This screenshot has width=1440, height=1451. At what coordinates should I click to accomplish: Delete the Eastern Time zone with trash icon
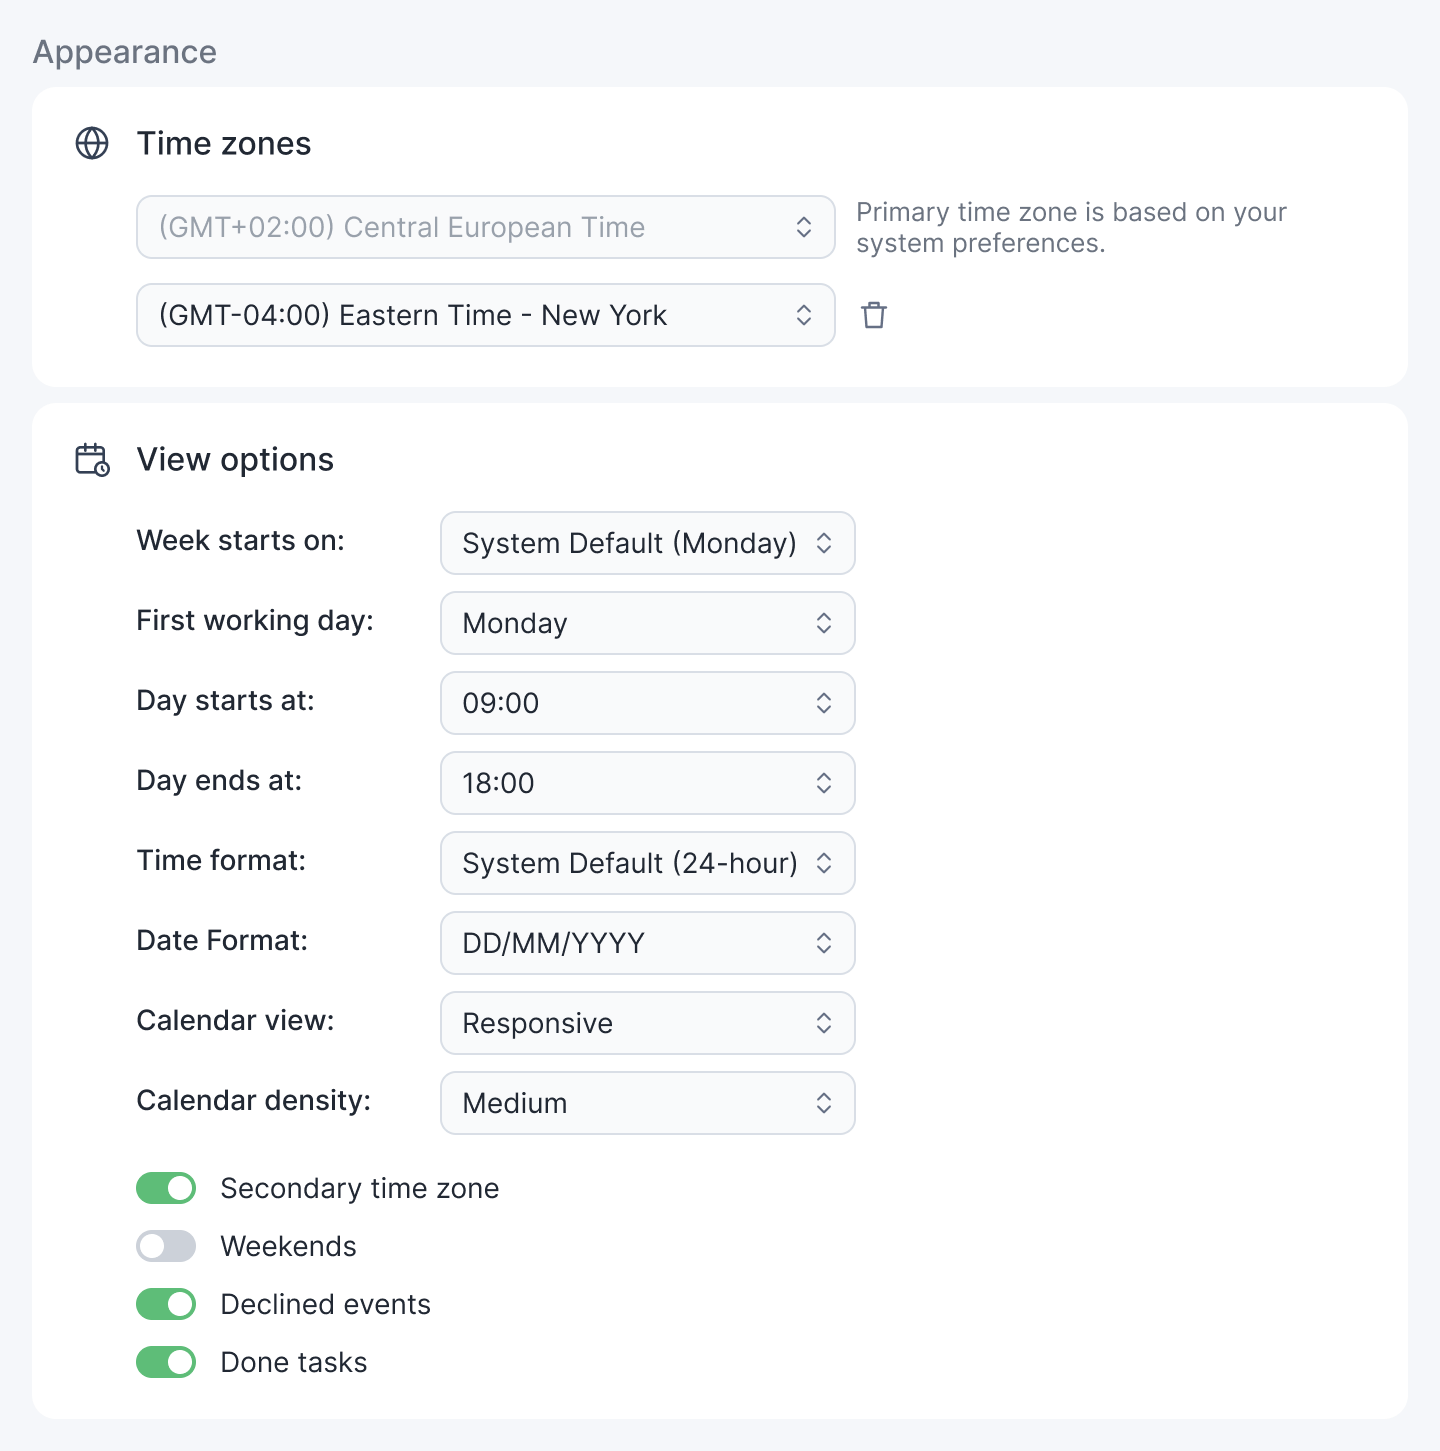click(x=874, y=315)
